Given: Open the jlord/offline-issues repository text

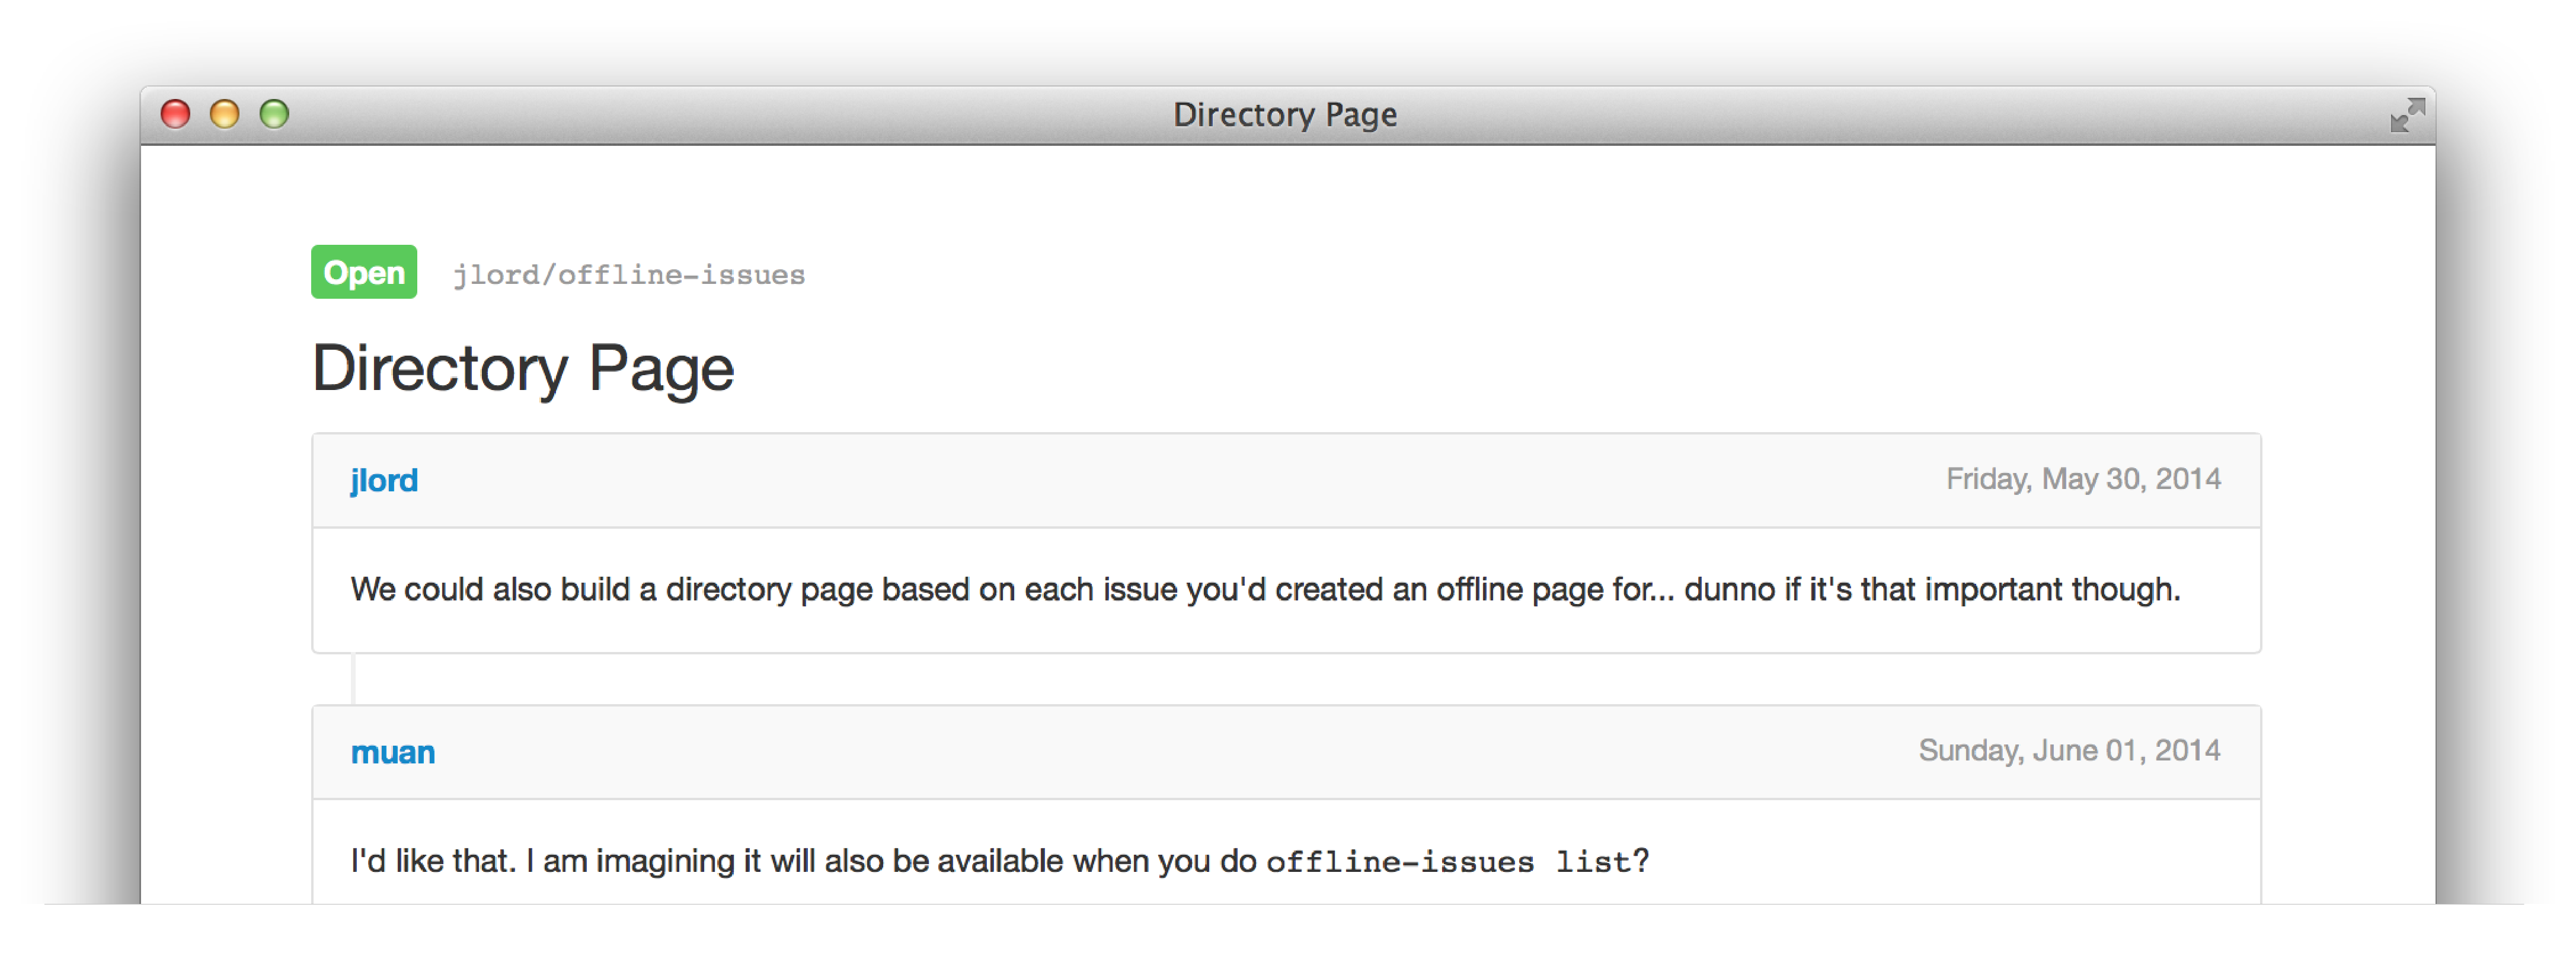Looking at the screenshot, I should point(628,275).
